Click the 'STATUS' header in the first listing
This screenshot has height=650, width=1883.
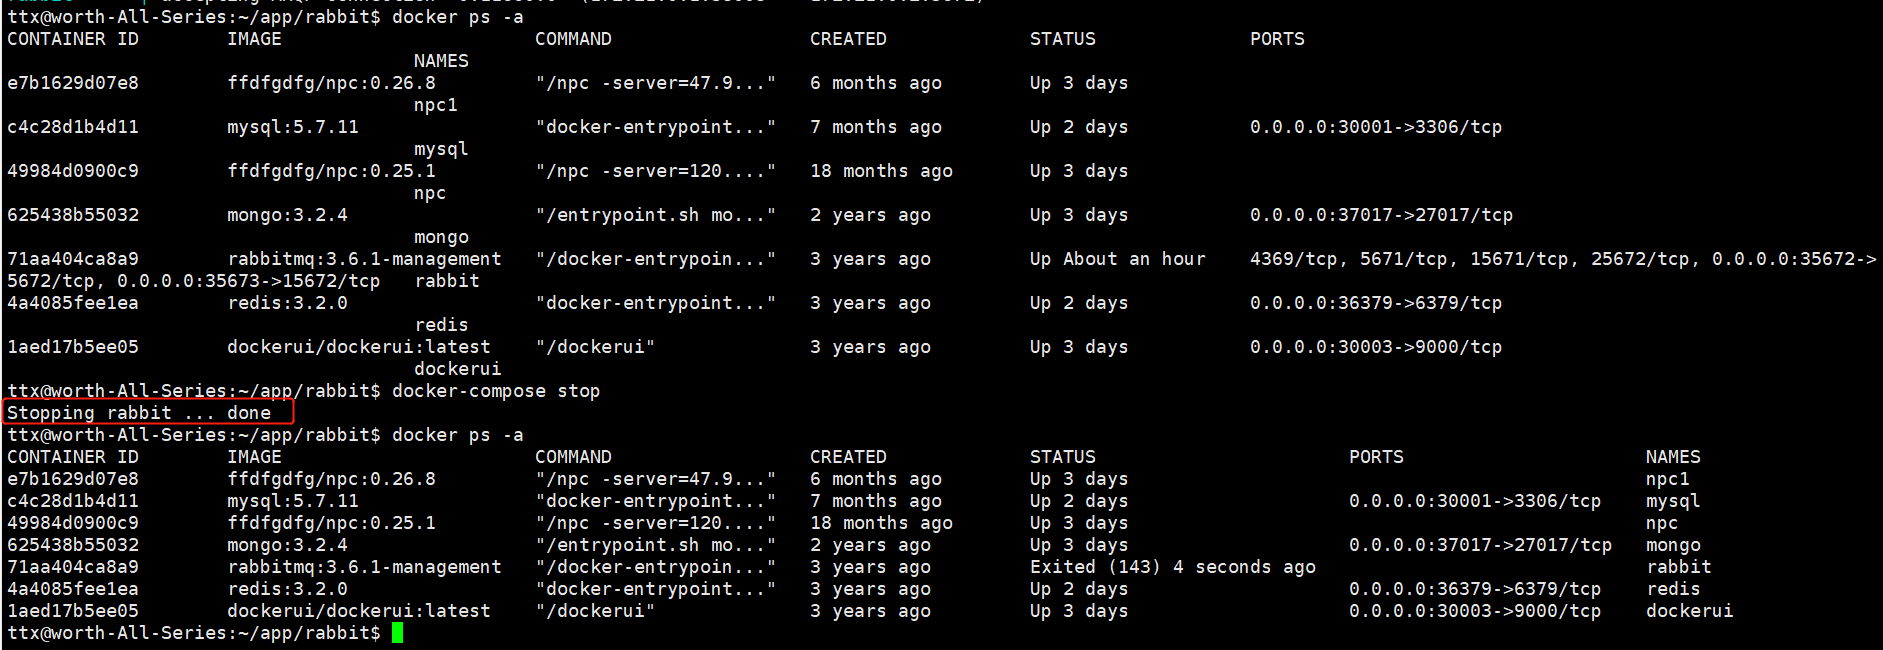pos(1063,39)
